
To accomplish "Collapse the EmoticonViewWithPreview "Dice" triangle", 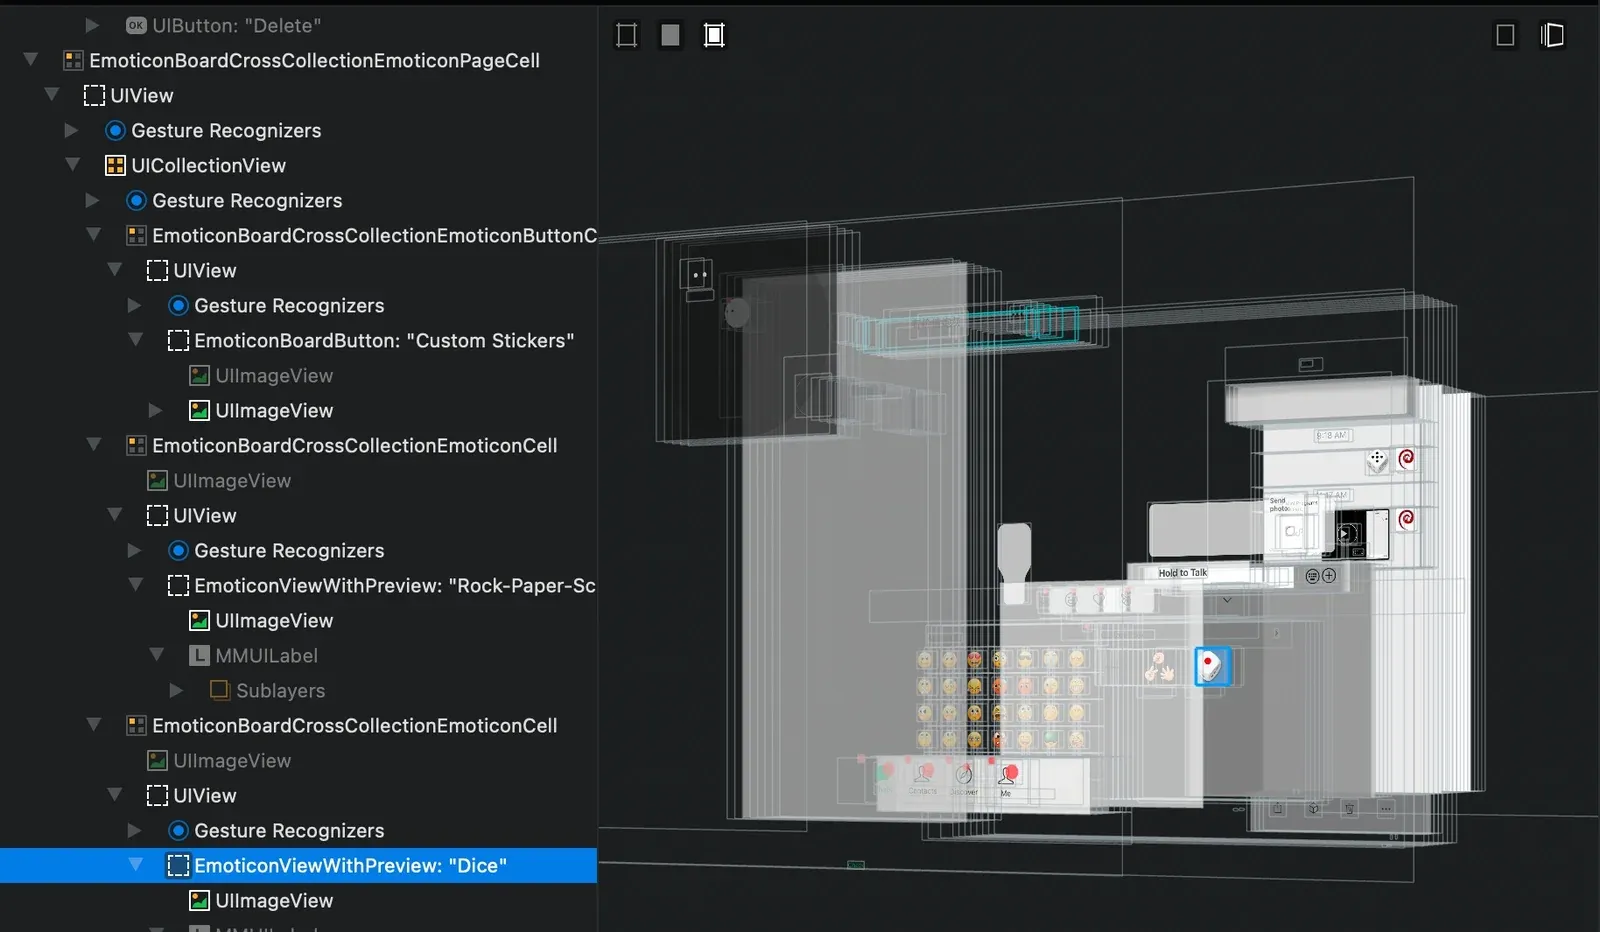I will (136, 865).
